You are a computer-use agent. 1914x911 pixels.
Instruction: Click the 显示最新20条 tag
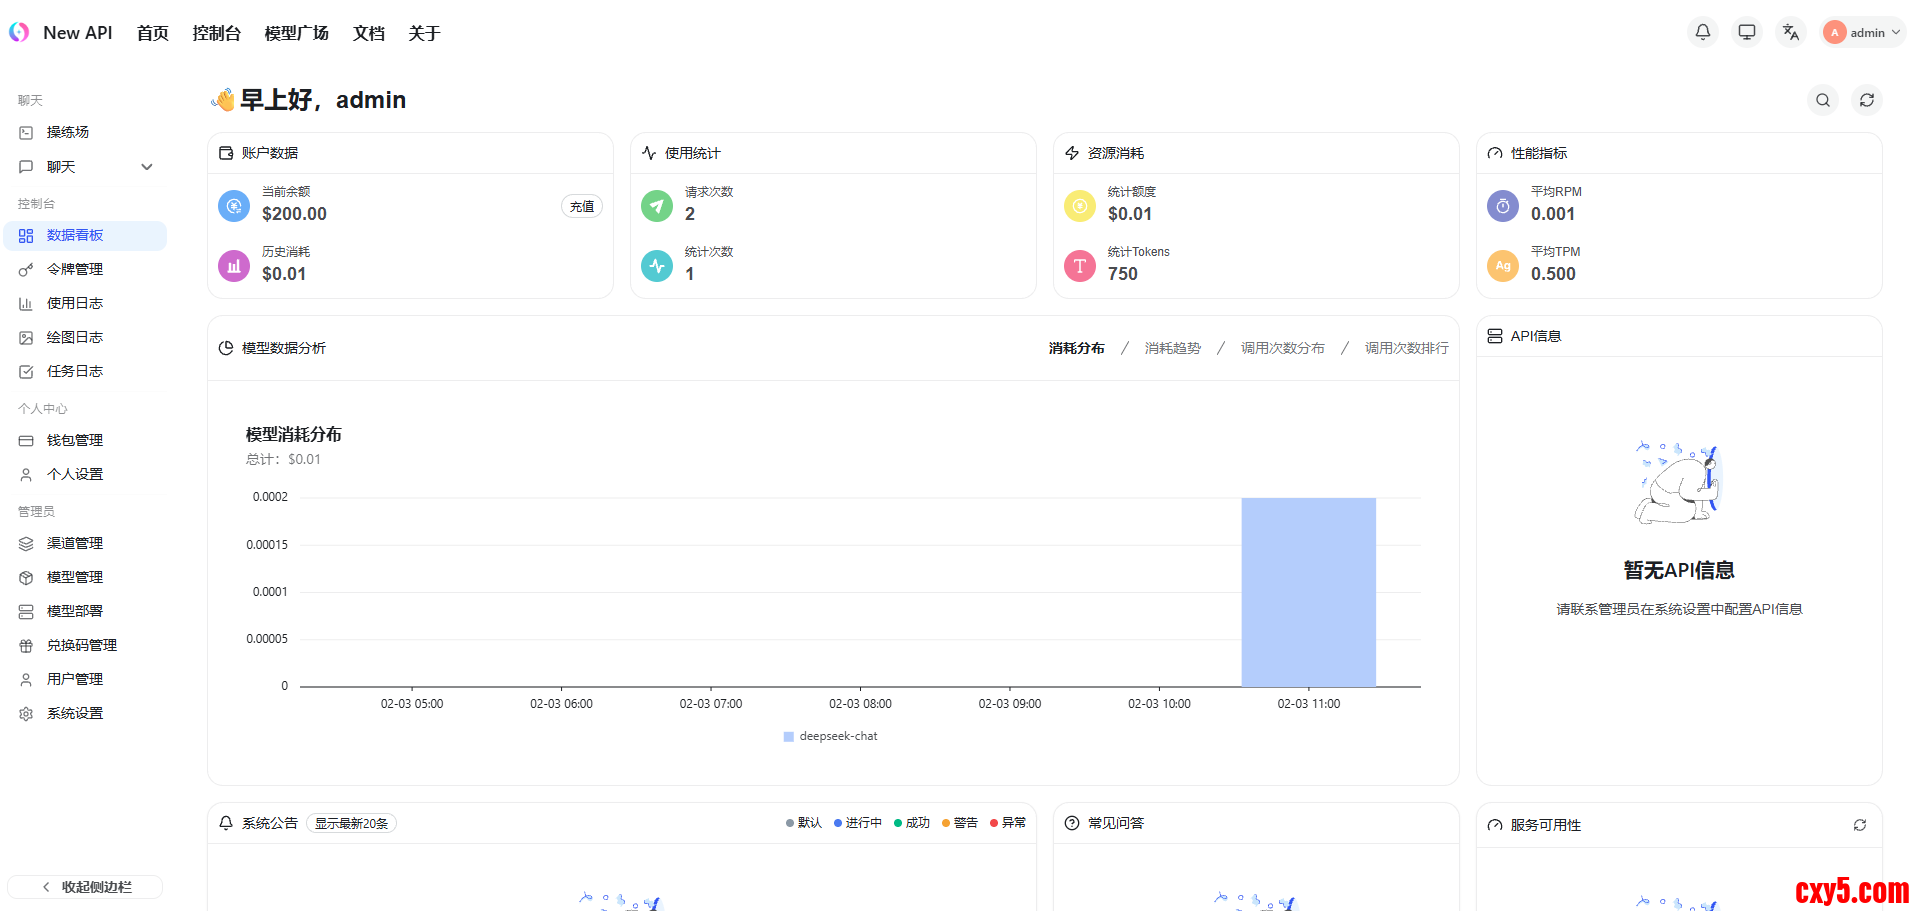tap(351, 823)
